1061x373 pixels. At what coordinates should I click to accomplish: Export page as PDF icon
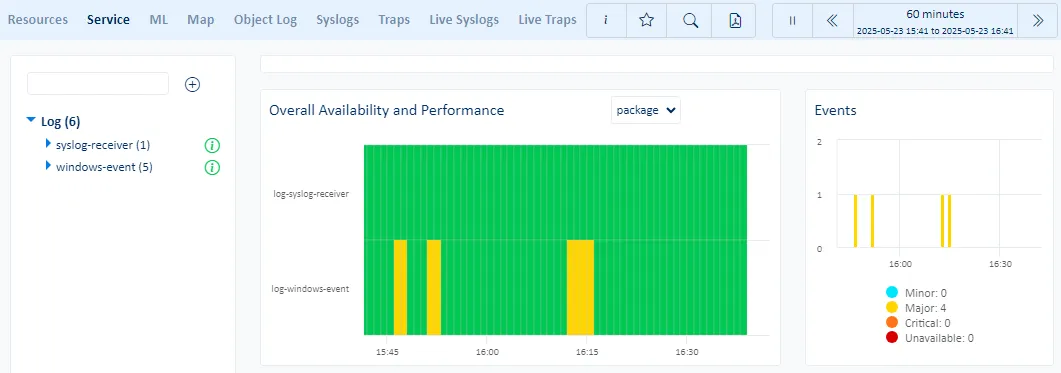point(735,20)
